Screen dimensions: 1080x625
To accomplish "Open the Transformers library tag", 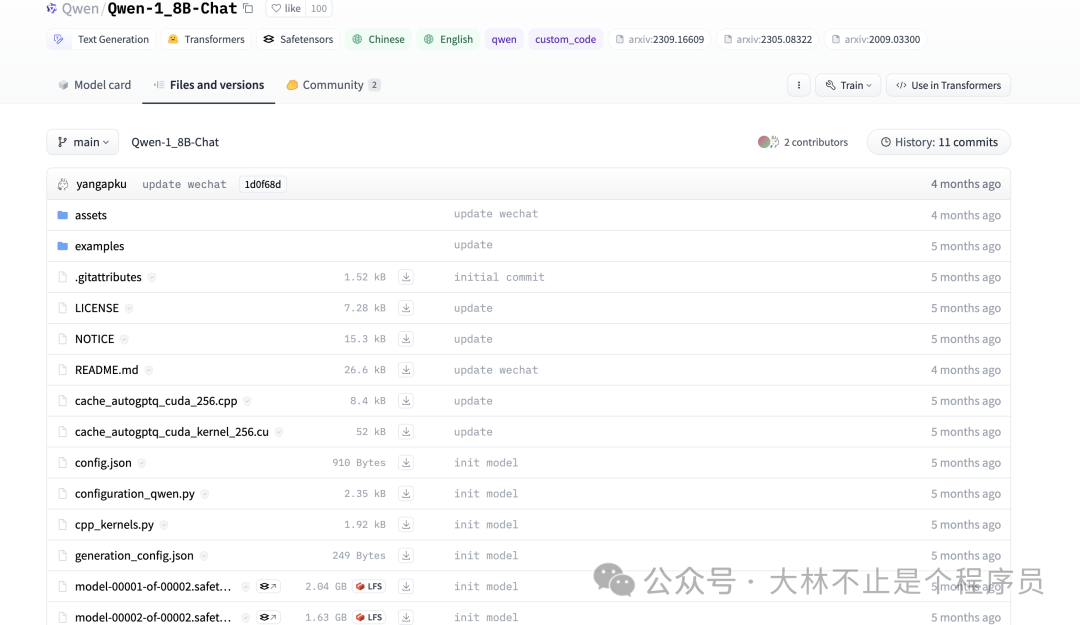I will [206, 39].
